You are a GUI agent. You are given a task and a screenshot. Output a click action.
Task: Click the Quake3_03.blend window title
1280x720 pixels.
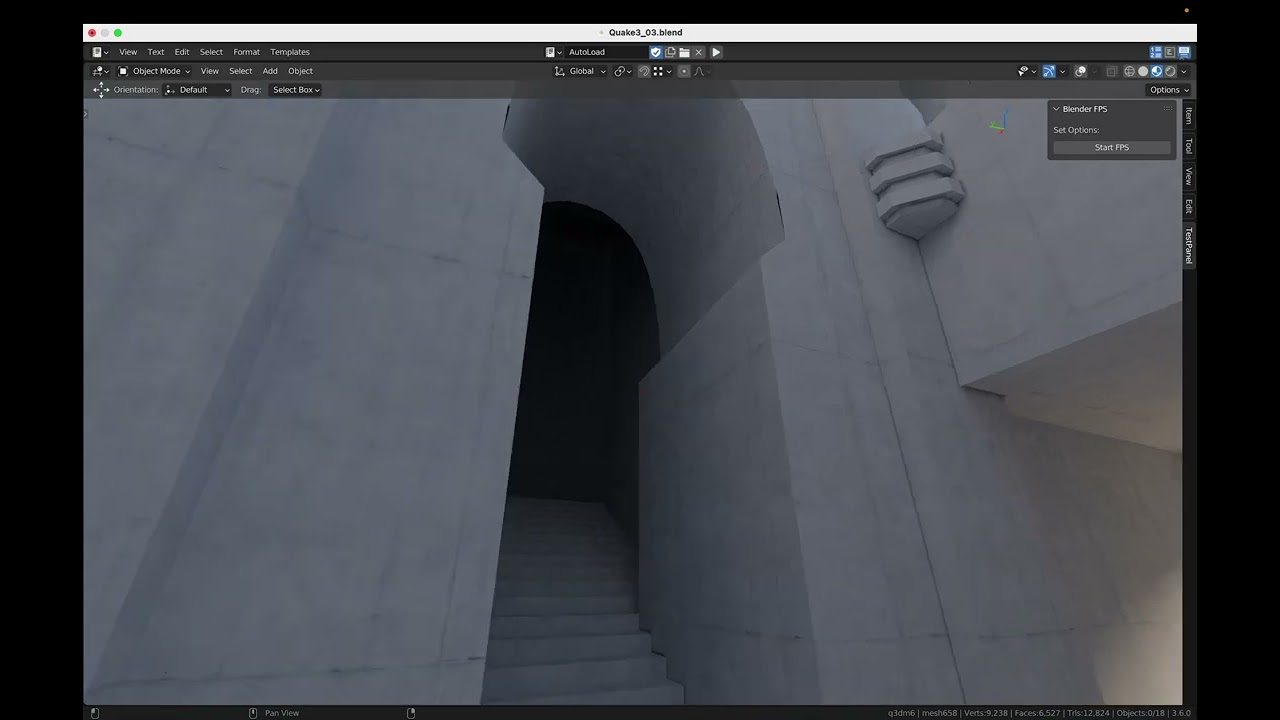pos(645,33)
